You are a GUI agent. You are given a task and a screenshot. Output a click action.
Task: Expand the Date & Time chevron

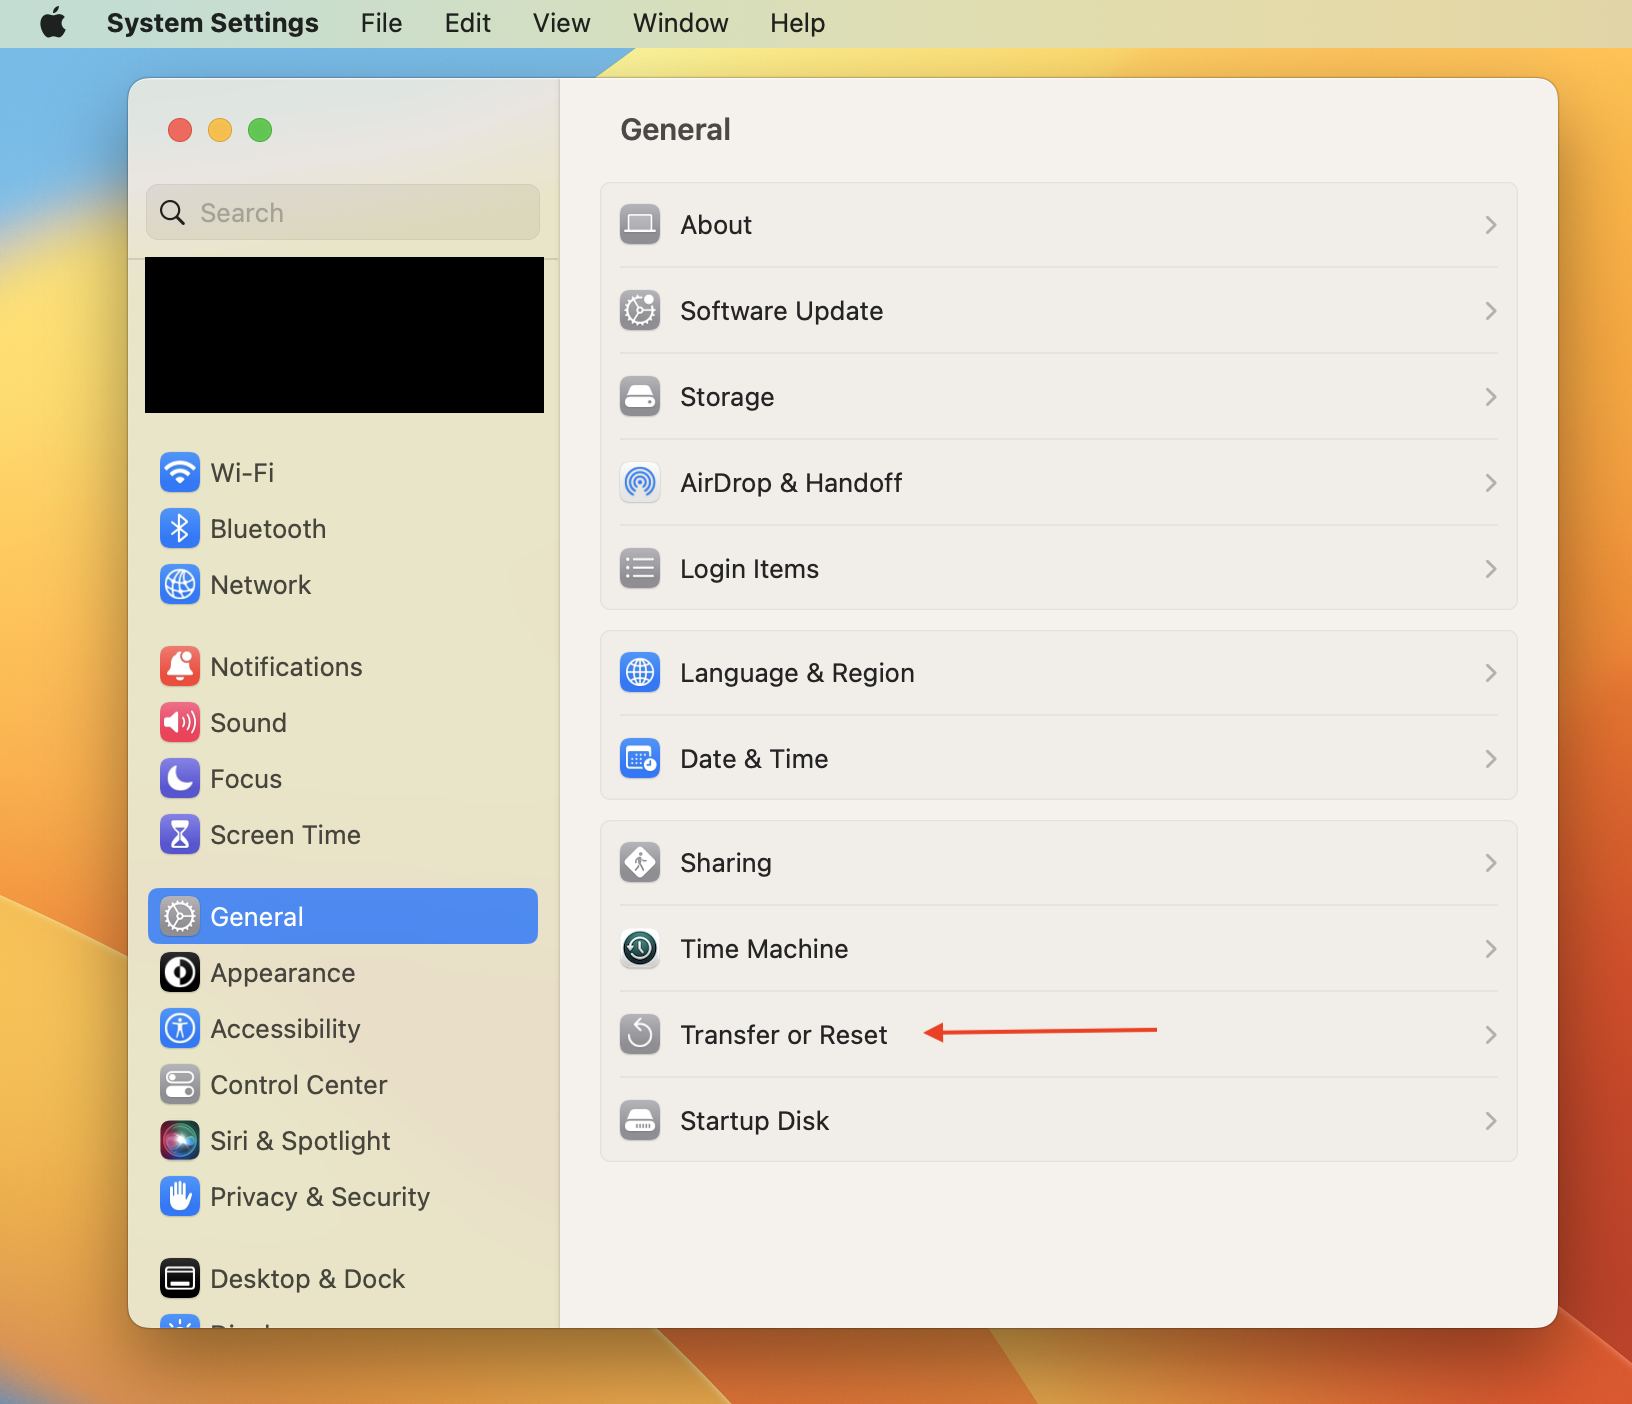click(1491, 759)
